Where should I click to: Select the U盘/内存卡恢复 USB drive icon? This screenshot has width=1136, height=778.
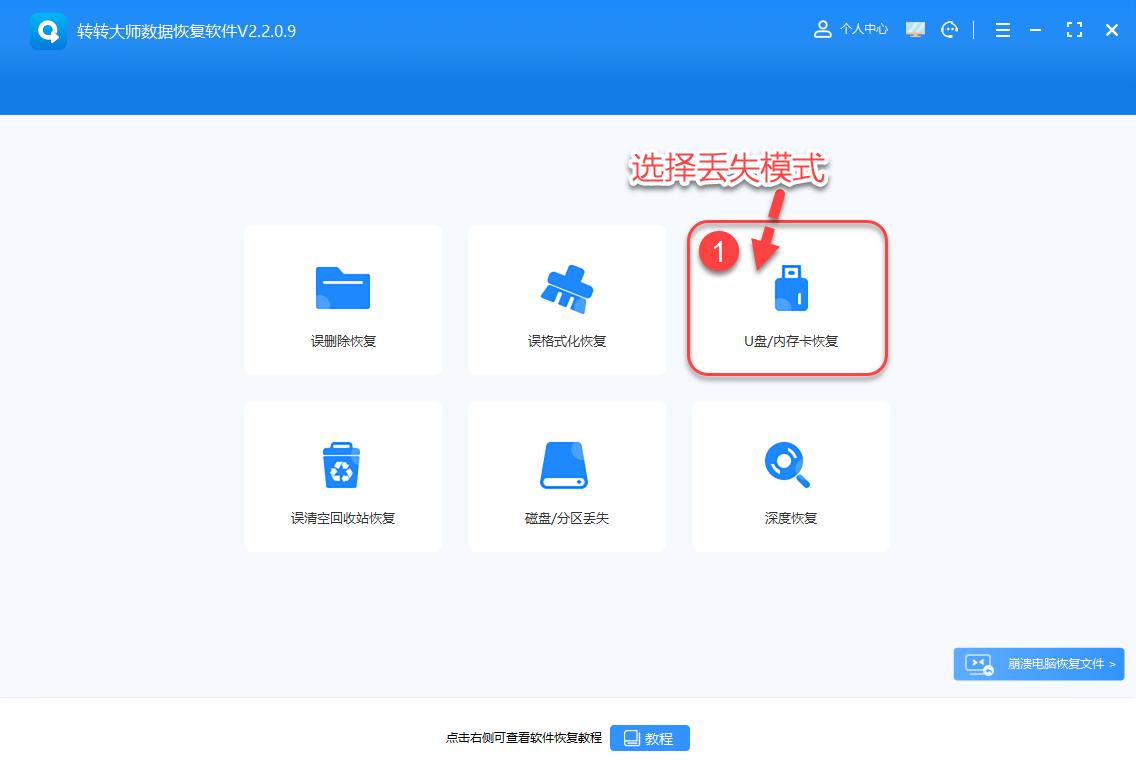click(790, 286)
